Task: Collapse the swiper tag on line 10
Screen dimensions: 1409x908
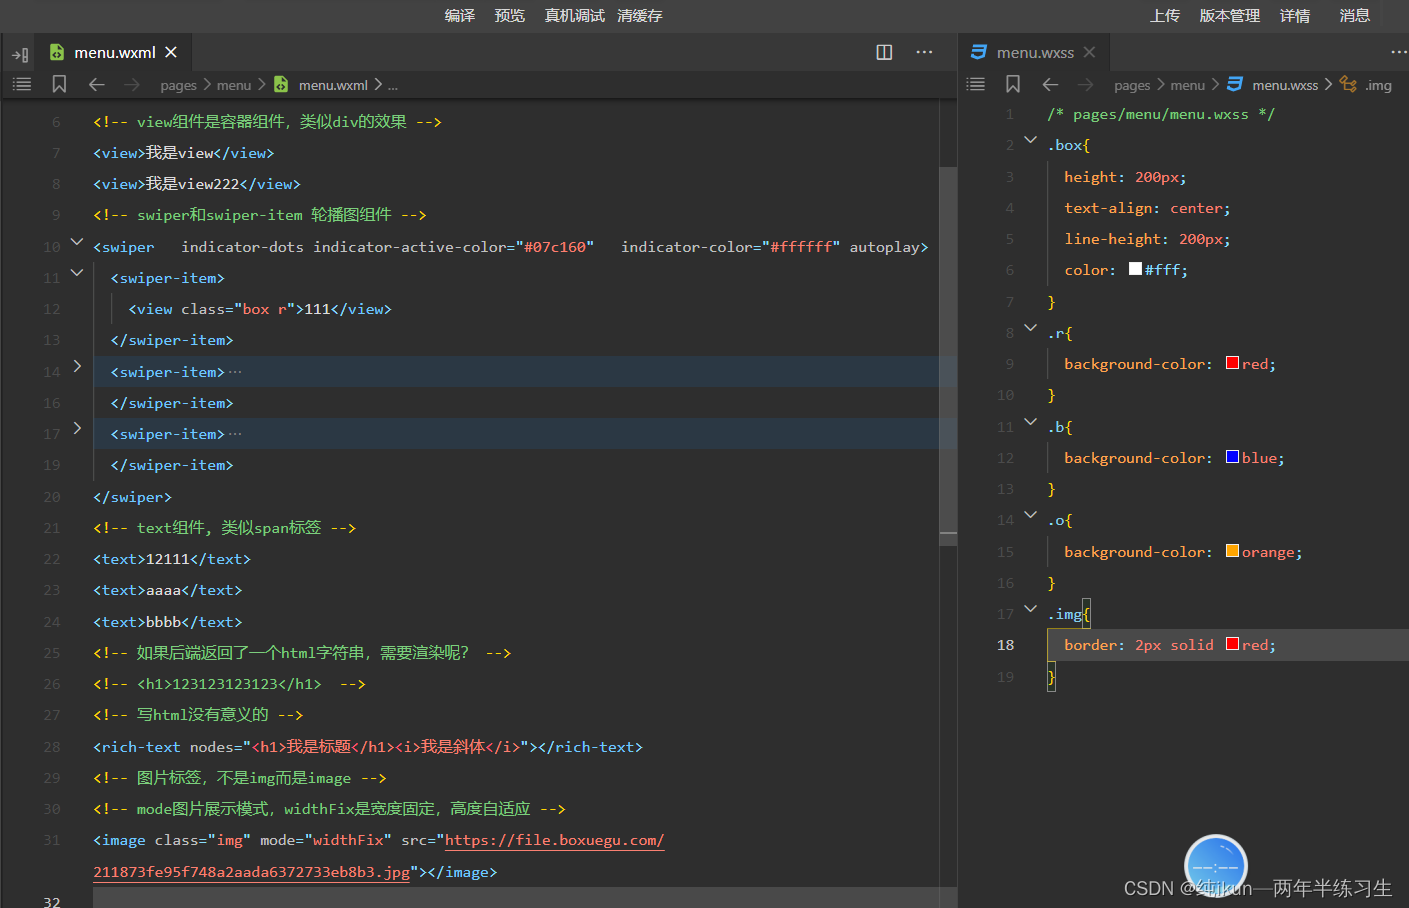Action: pos(77,241)
